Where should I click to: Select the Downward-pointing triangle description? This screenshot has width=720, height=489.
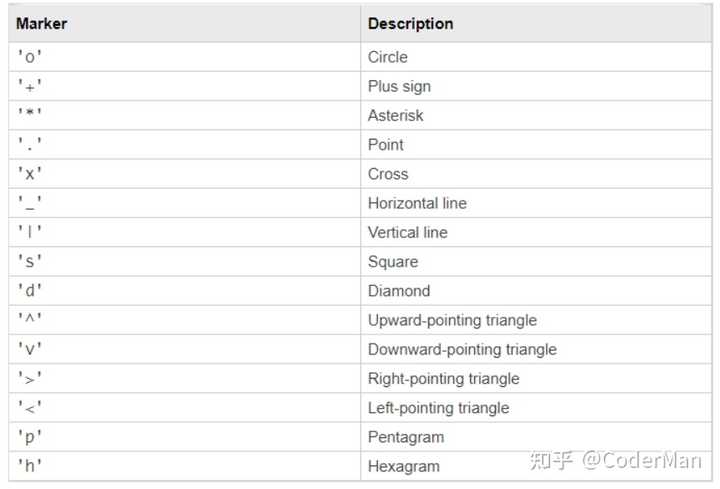point(462,349)
